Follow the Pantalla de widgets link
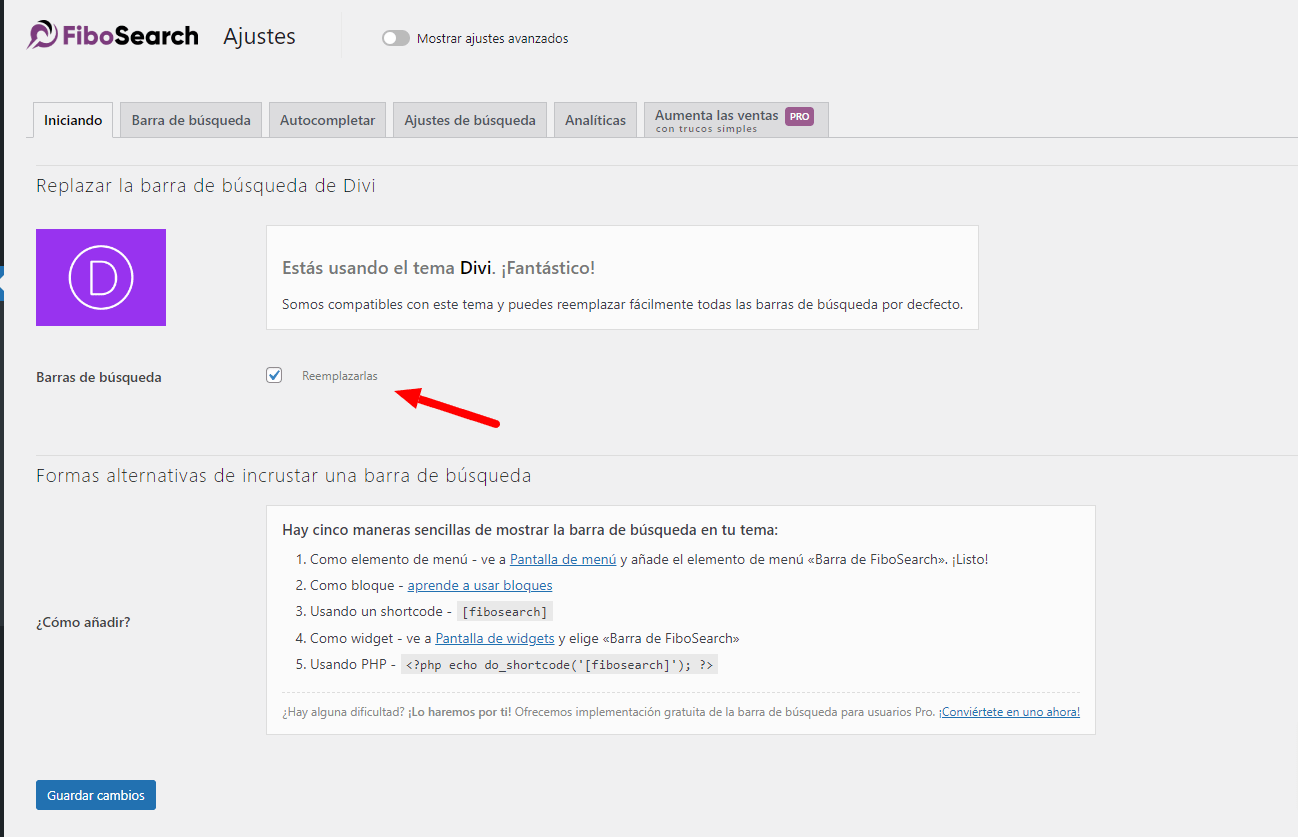The image size is (1298, 837). (x=495, y=638)
